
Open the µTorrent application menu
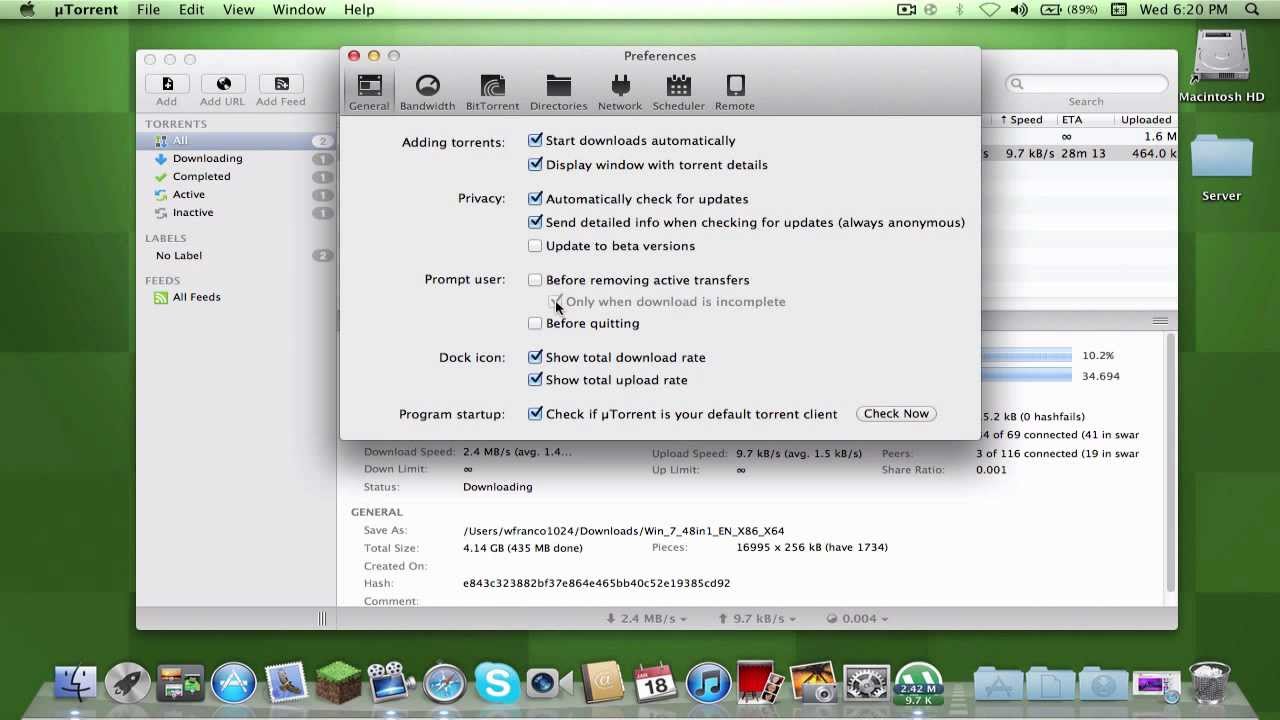(x=86, y=10)
